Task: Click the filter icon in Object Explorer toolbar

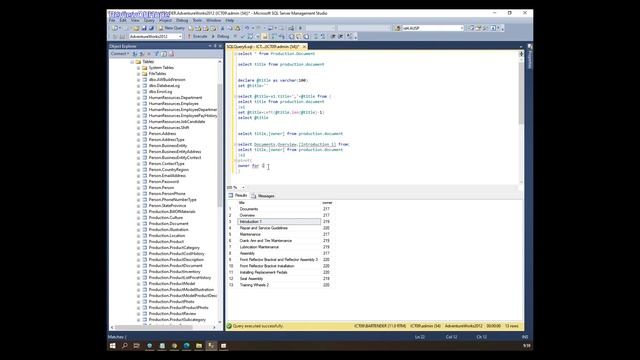Action: coord(157,54)
